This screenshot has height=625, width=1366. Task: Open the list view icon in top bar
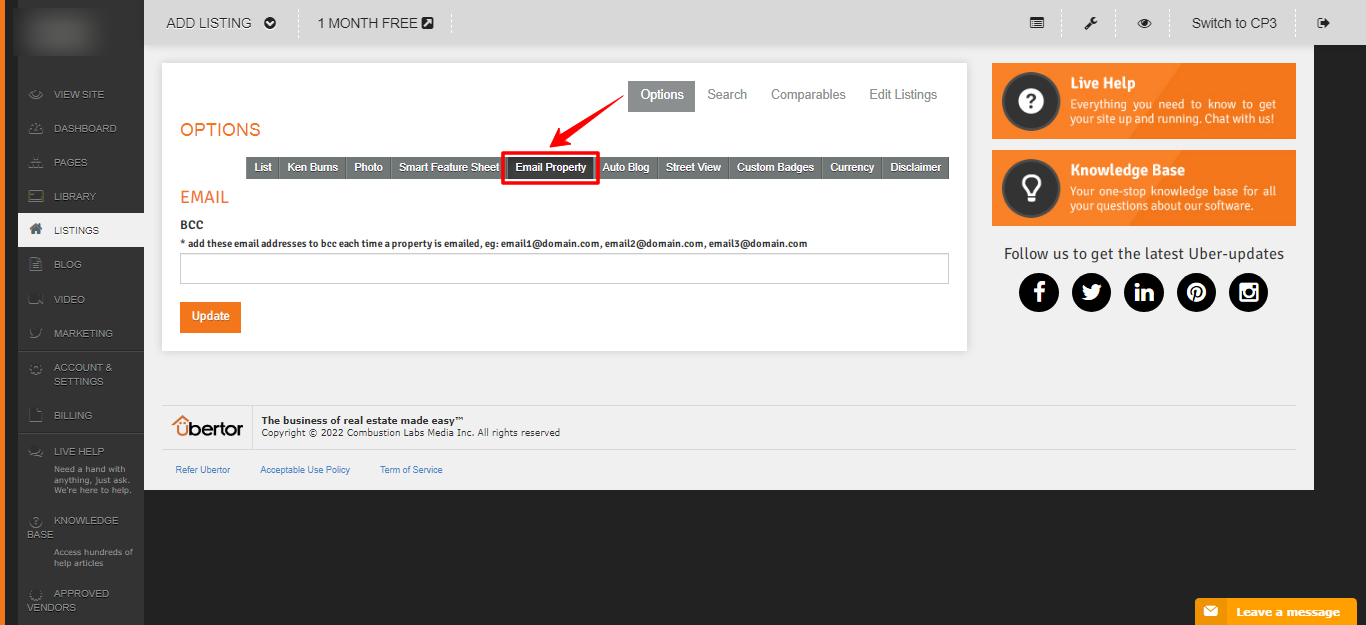(x=1037, y=23)
